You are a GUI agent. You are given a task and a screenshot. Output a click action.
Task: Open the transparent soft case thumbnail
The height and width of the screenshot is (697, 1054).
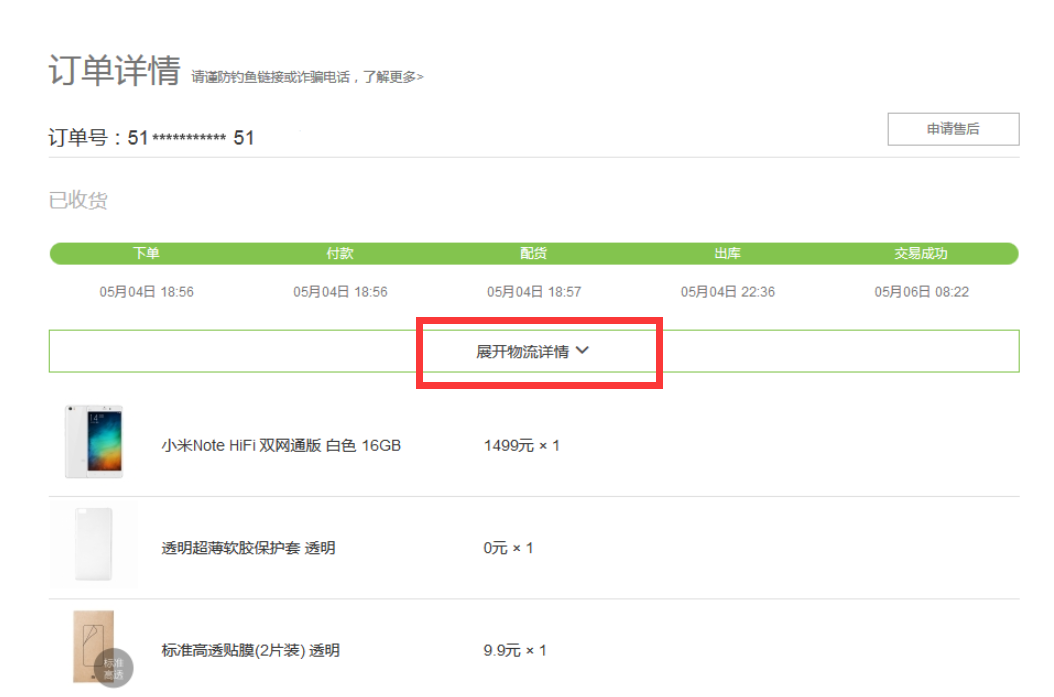pyautogui.click(x=93, y=546)
